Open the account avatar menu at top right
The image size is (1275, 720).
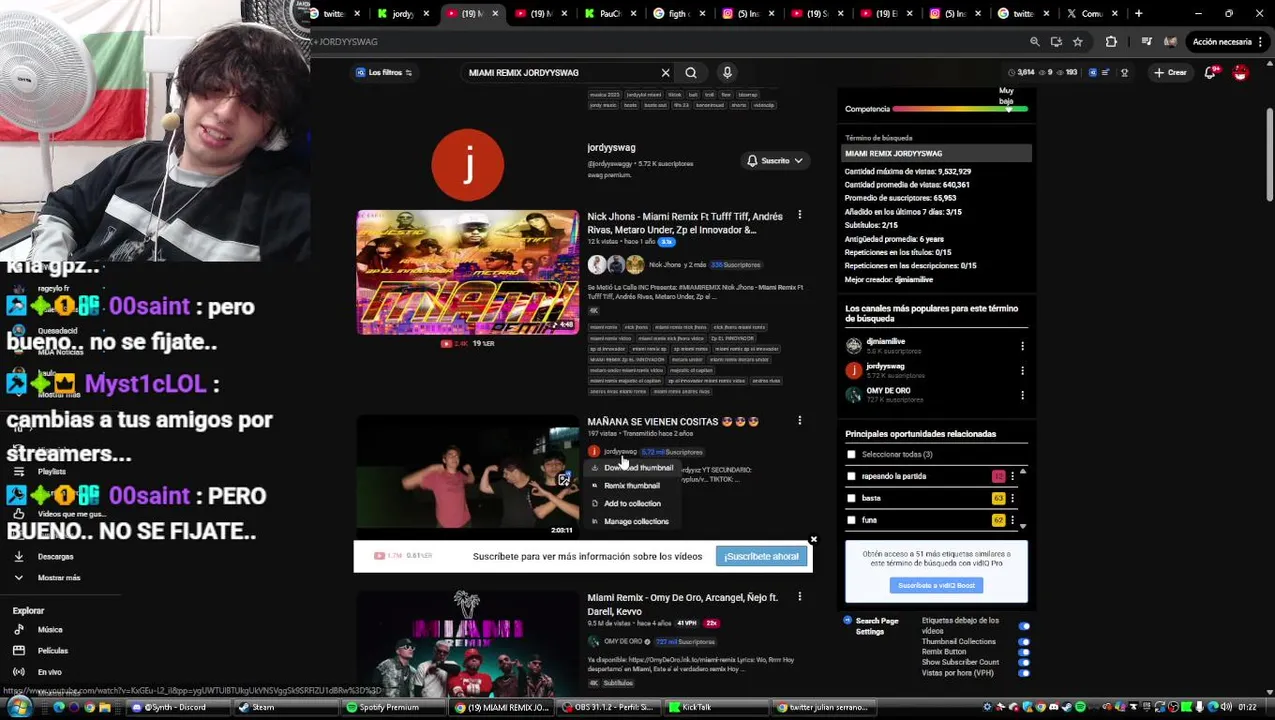point(1240,73)
